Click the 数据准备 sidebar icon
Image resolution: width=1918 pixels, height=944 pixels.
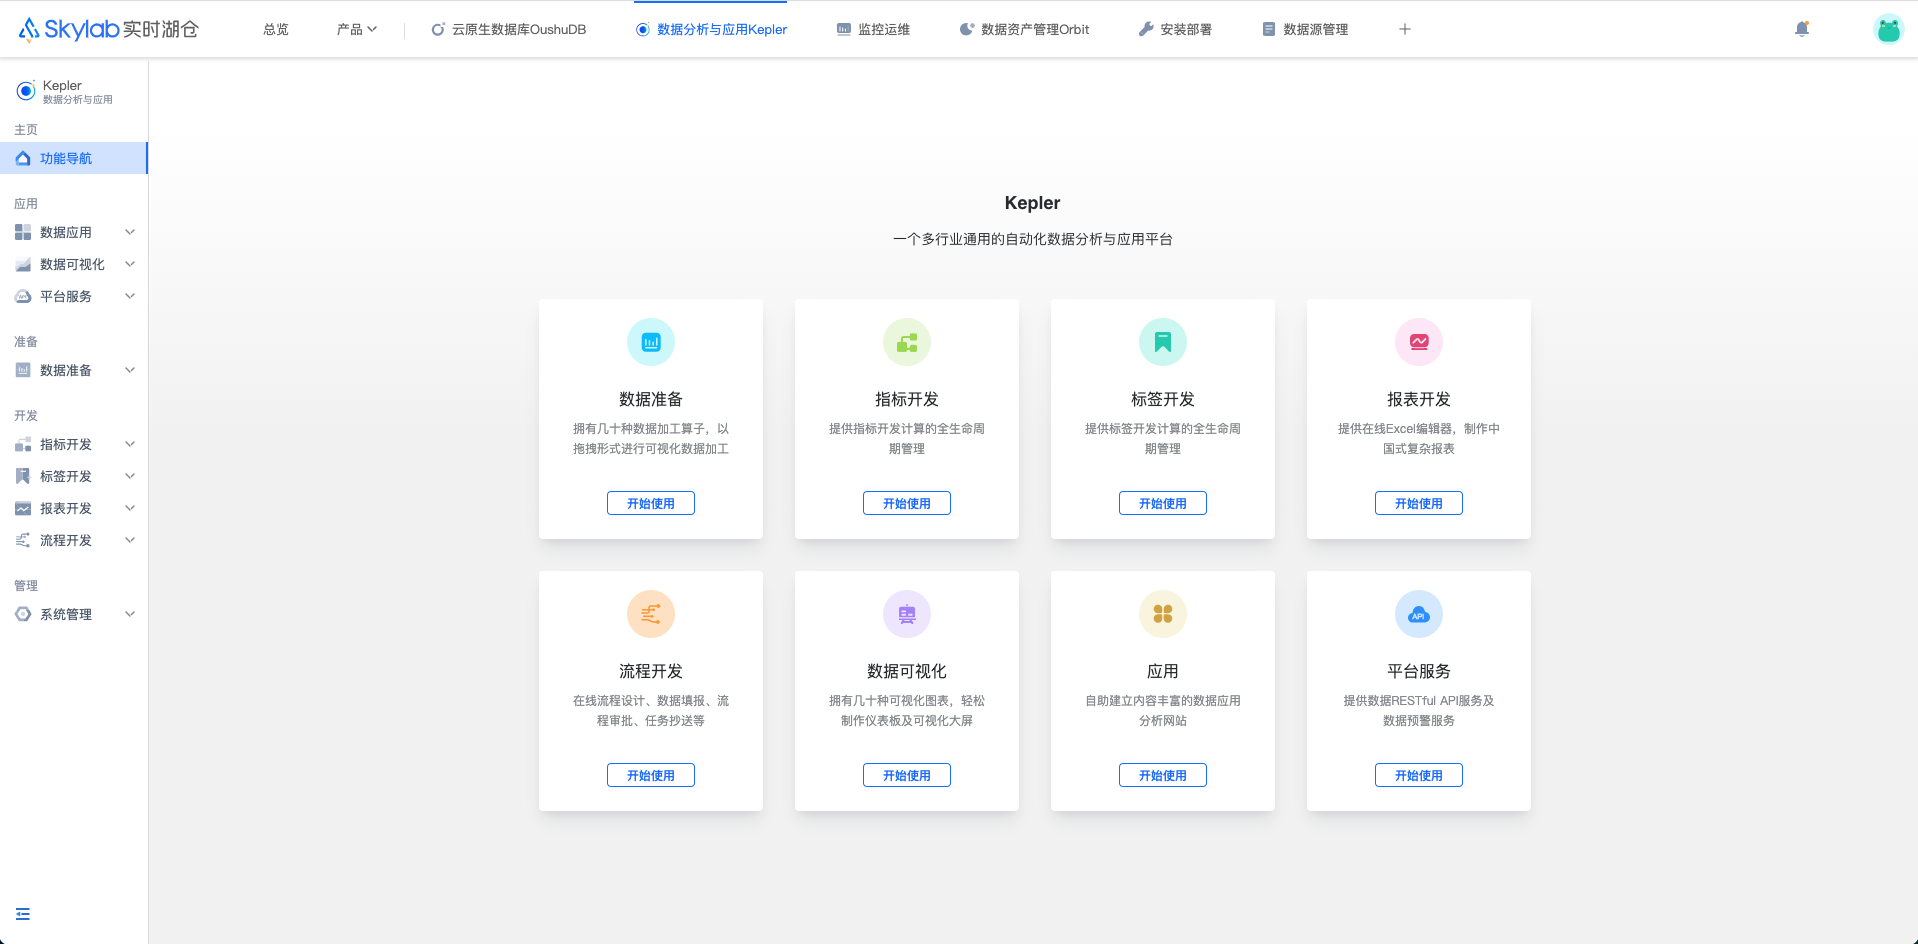coord(23,370)
